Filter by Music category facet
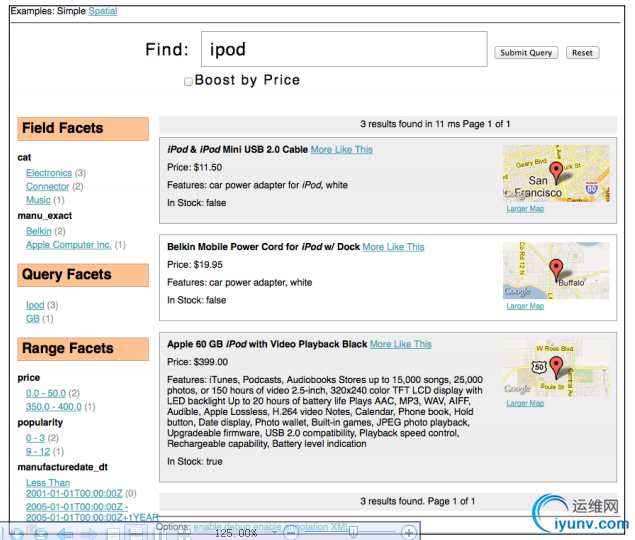Screen dimensions: 635x540 38,200
